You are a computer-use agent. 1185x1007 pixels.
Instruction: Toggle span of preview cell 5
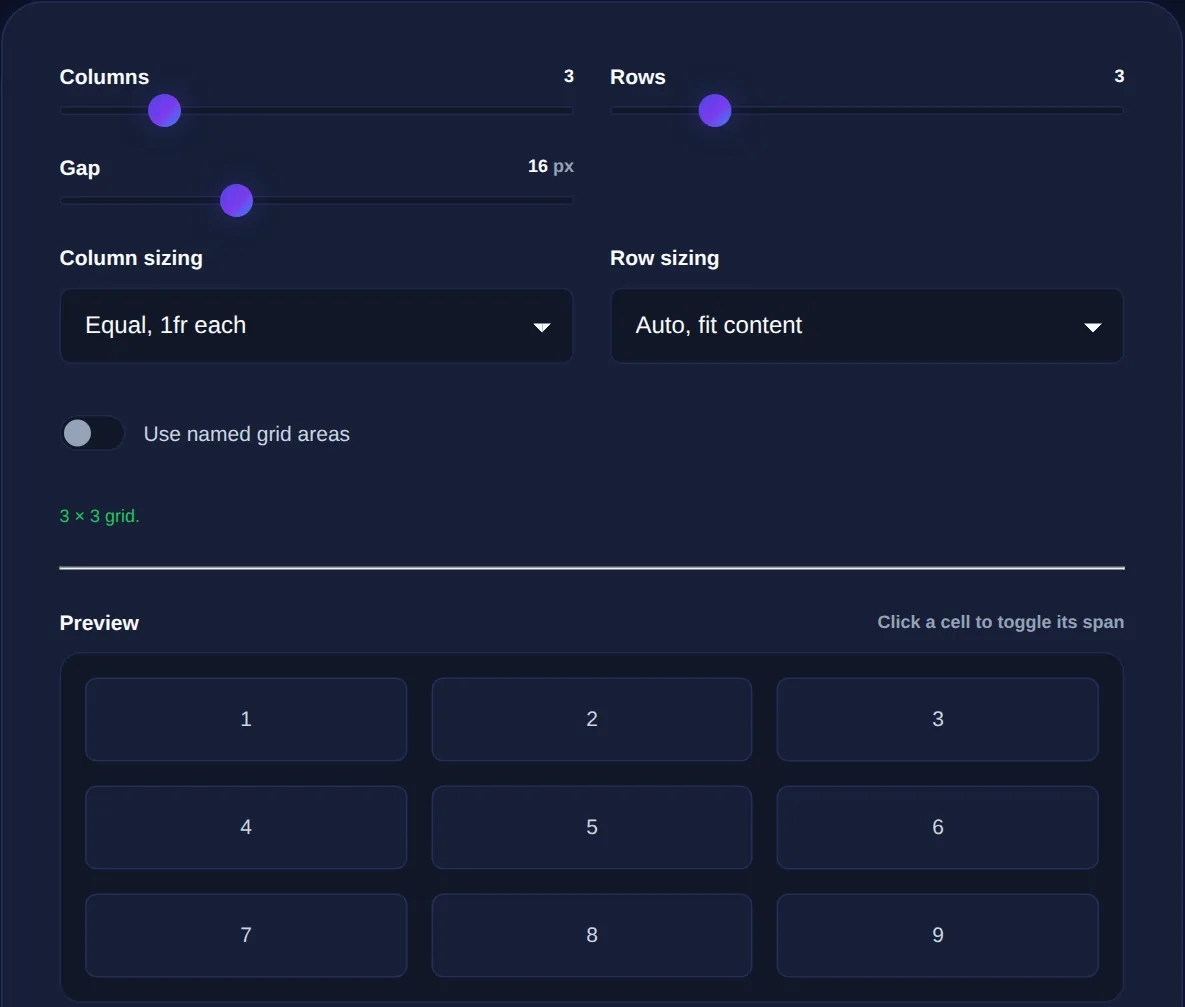click(x=592, y=827)
